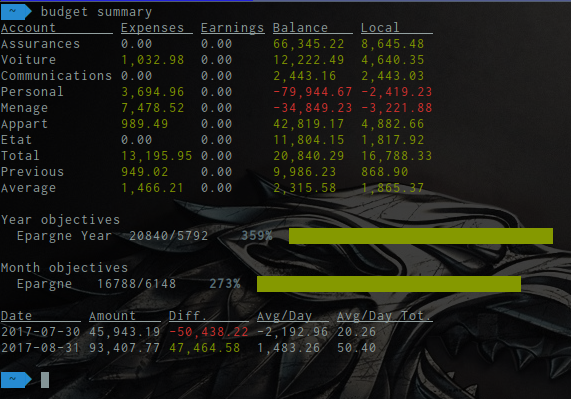The width and height of the screenshot is (571, 399).
Task: Click the Year objectives progress bar
Action: pos(421,236)
